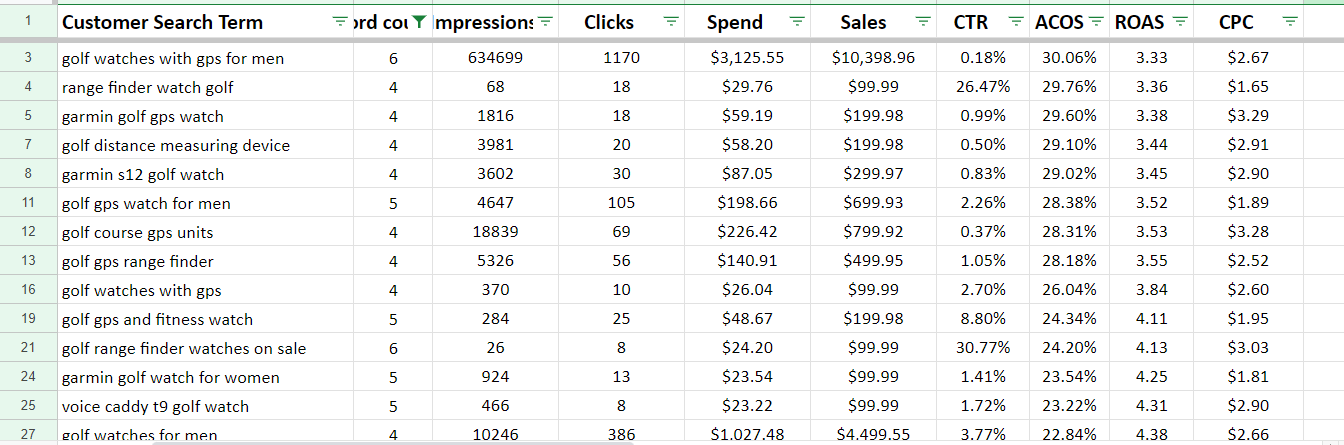Open filter icon on ROAS column
Image resolution: width=1344 pixels, height=445 pixels.
[x=1181, y=22]
